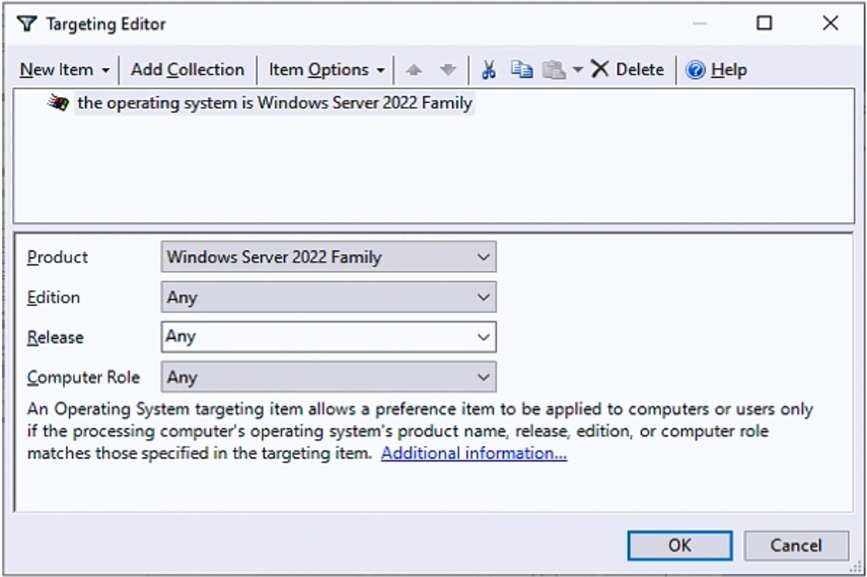Click the Targeting Editor funnel title icon

[x=27, y=24]
